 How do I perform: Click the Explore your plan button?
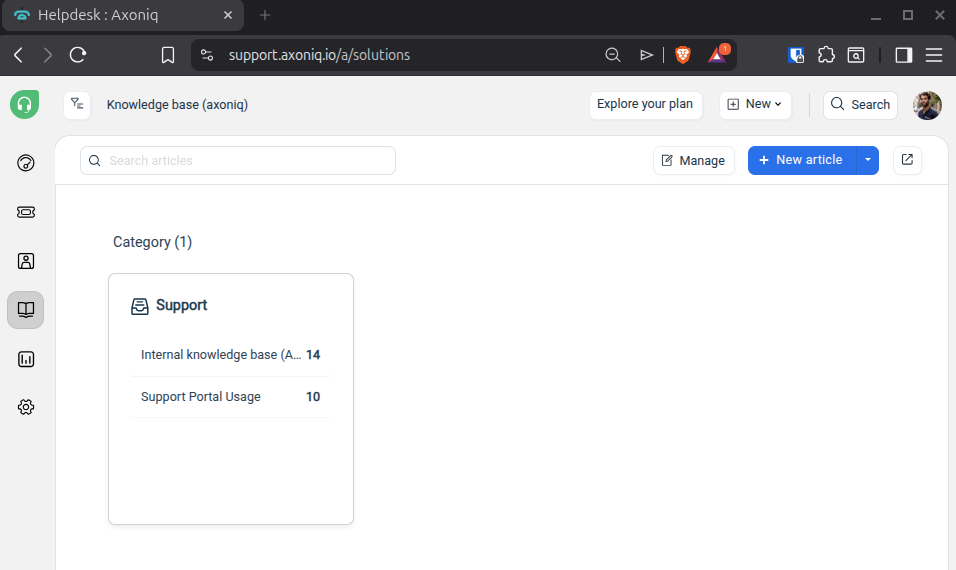(645, 105)
